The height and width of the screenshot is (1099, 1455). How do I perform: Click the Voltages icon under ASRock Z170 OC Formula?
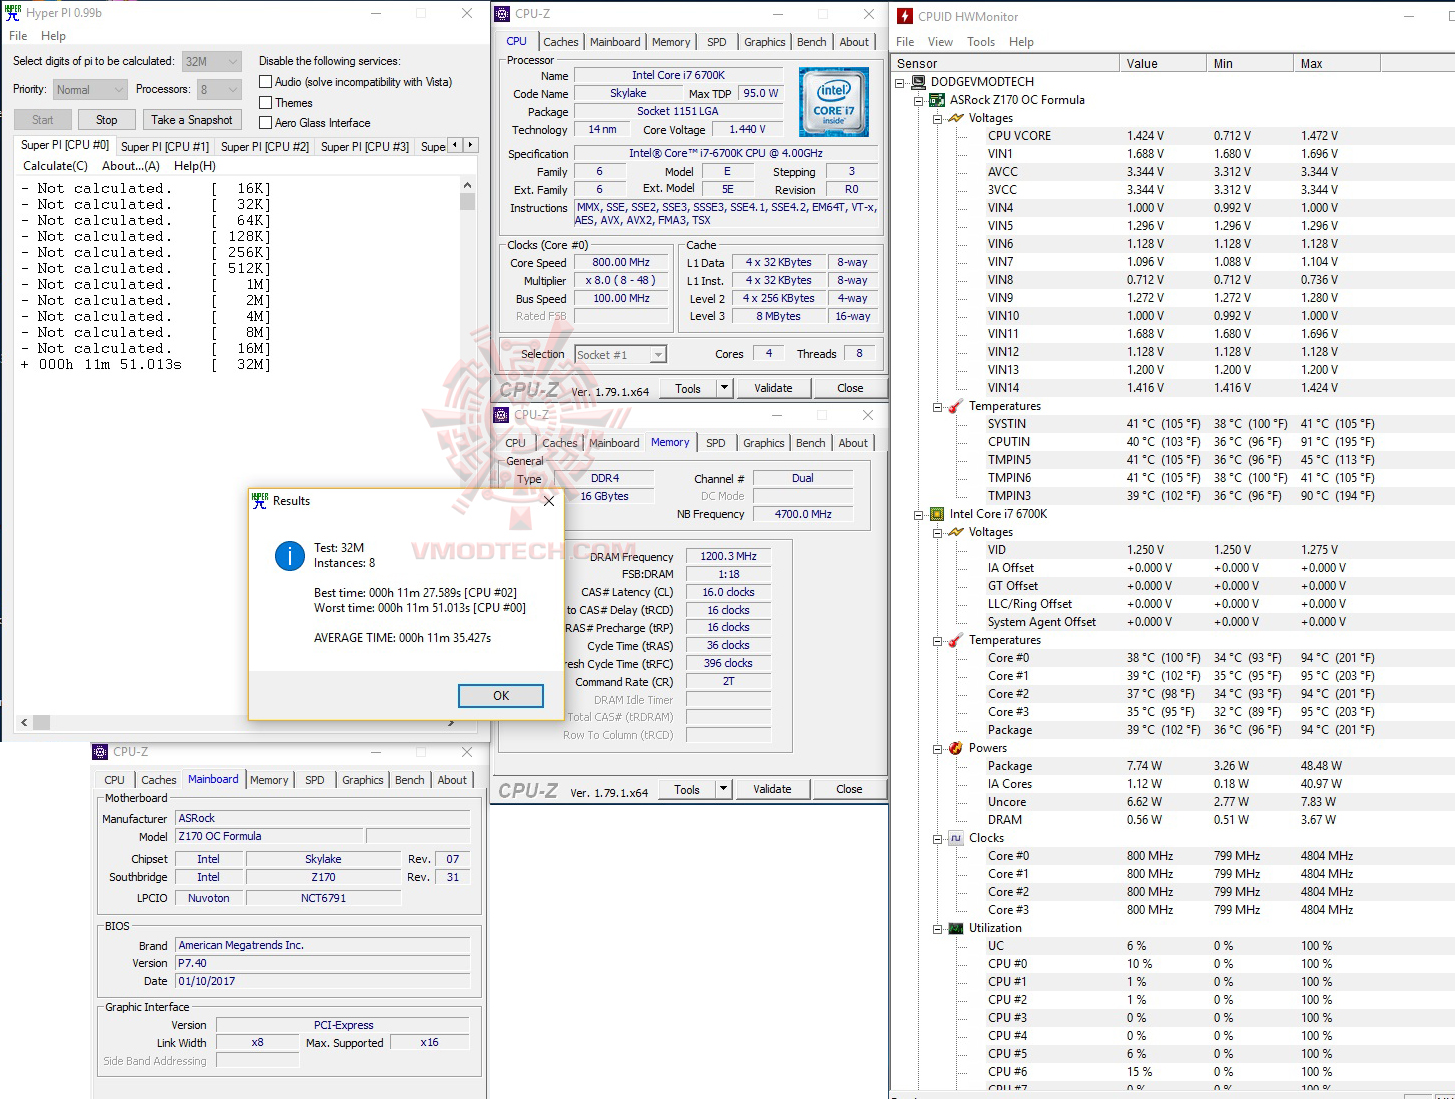956,118
